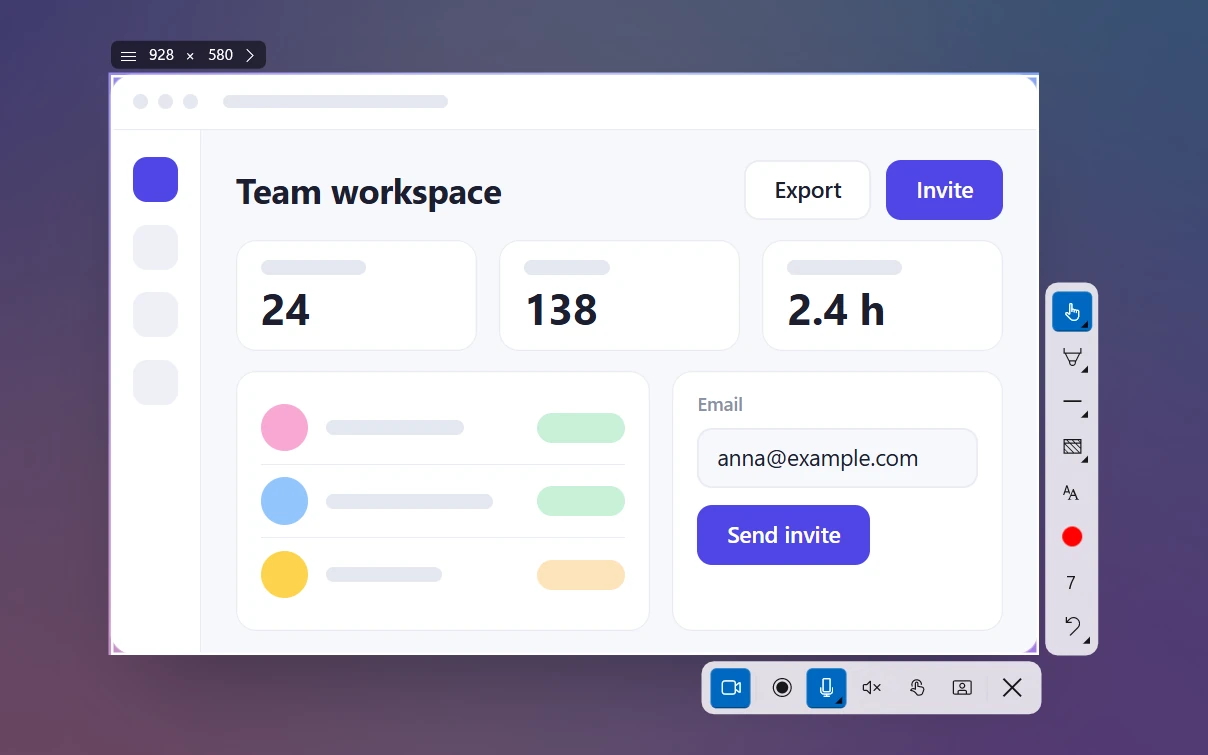Expand the capture dimensions chevron arrow
Screen dimensions: 1208x755
(250, 56)
